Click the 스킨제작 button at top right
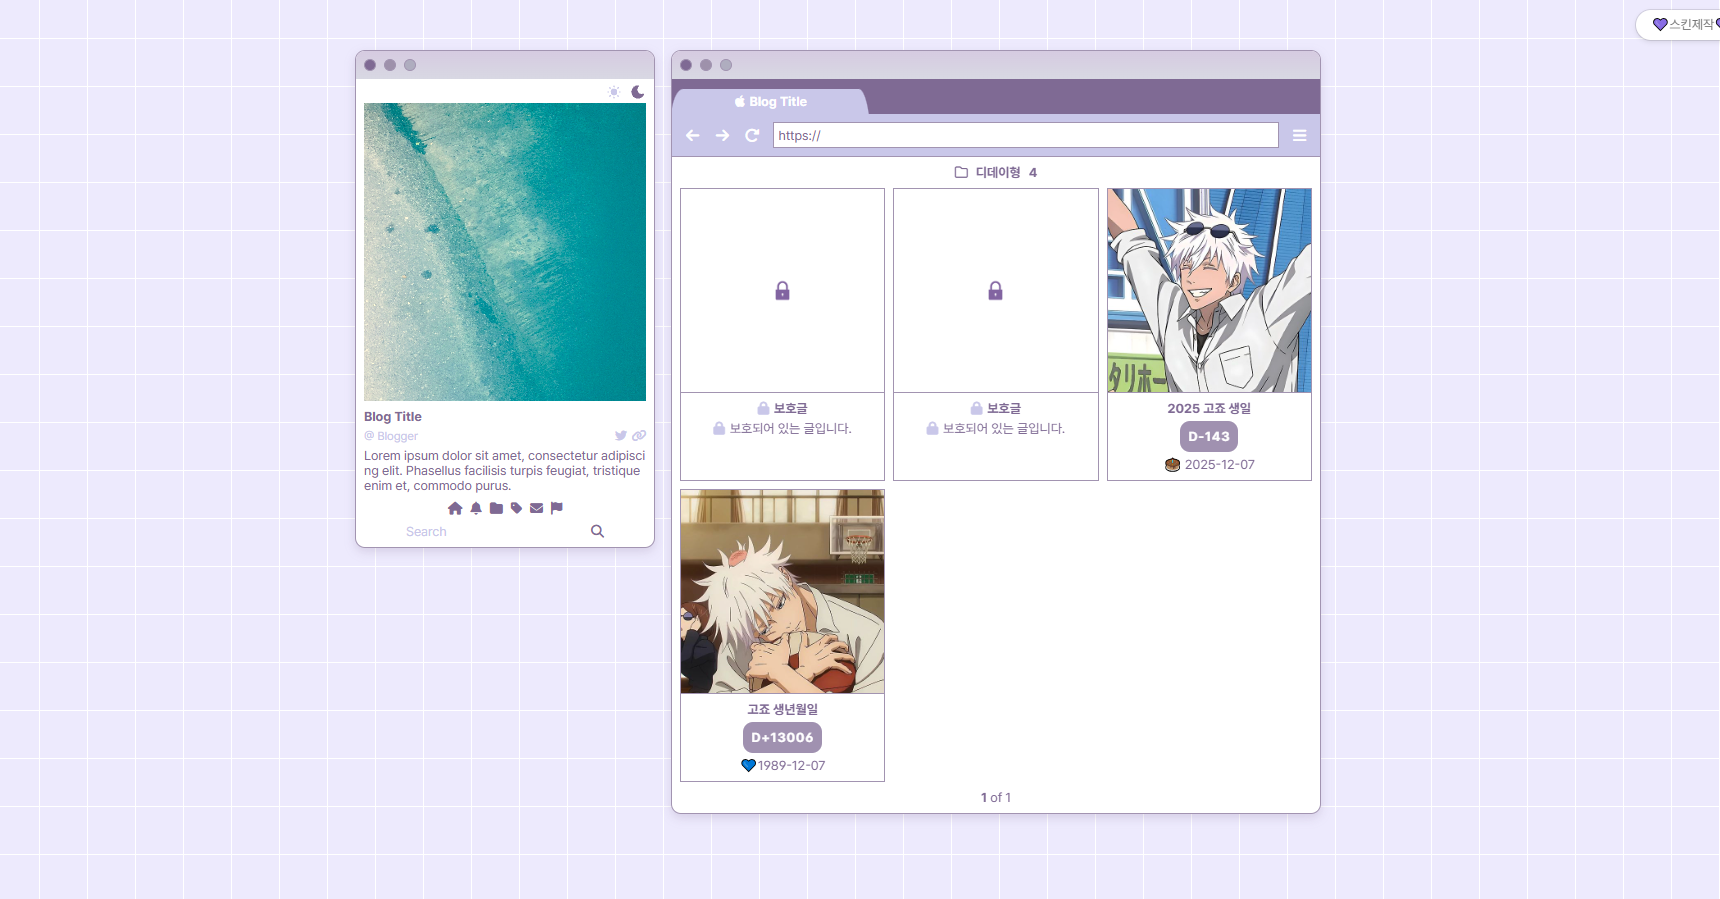The image size is (1720, 899). tap(1680, 24)
